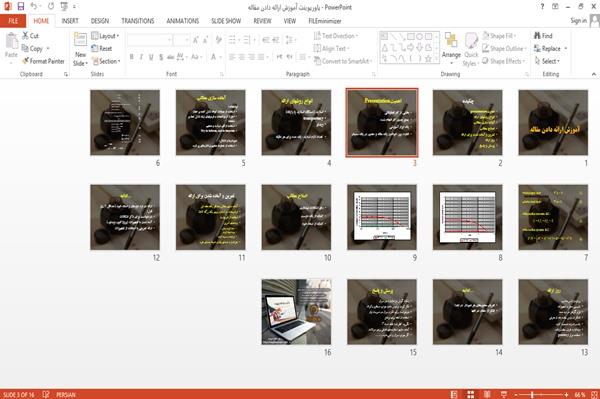The width and height of the screenshot is (600, 399).
Task: Click the Cut scissors icon
Action: click(25, 36)
